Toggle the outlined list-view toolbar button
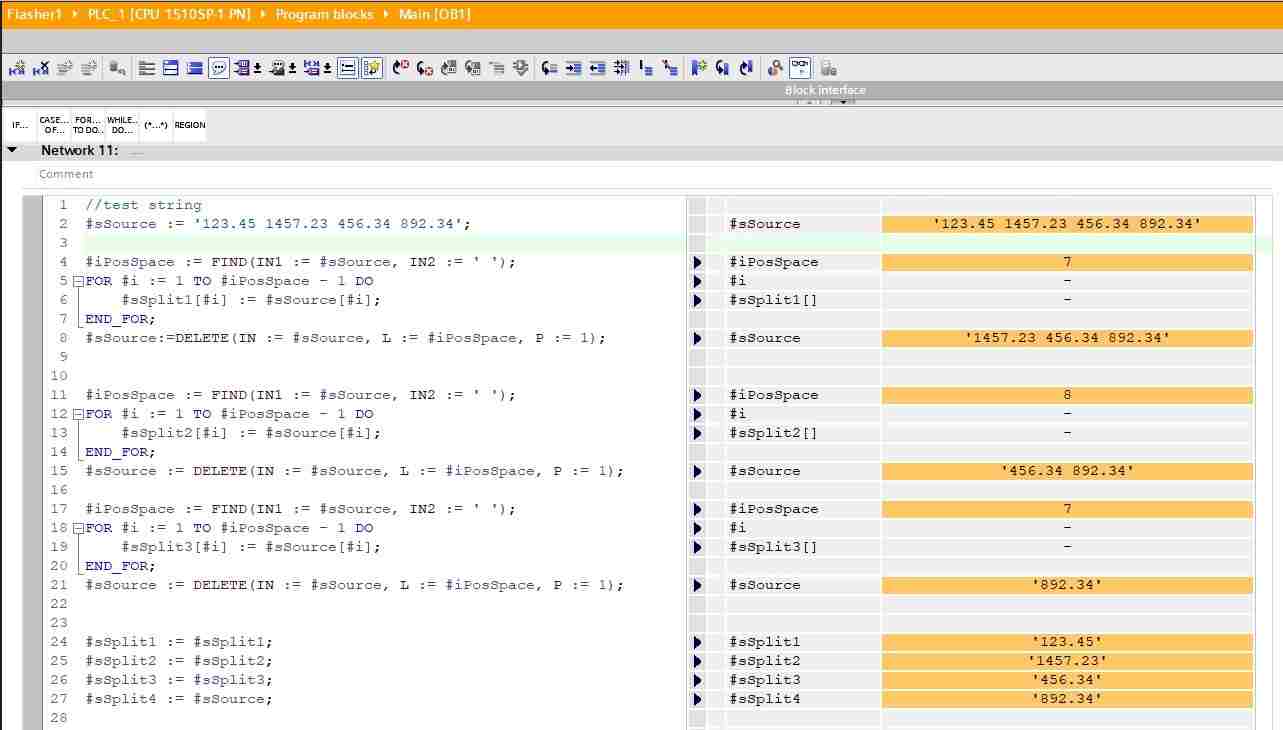Image resolution: width=1283 pixels, height=730 pixels. [x=348, y=68]
